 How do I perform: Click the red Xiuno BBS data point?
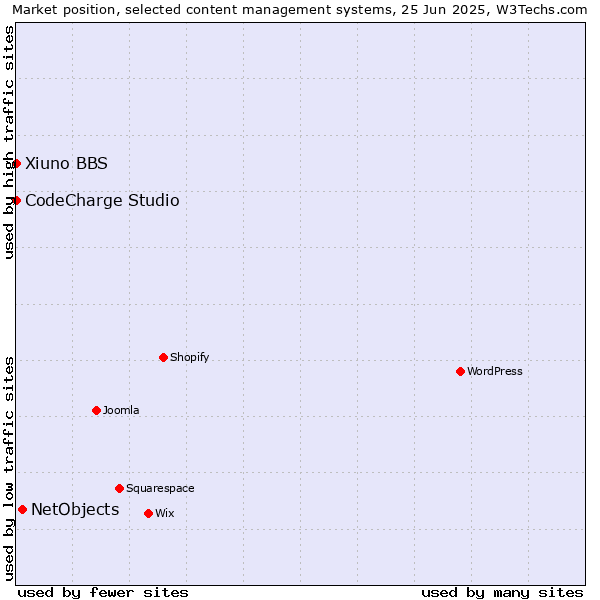point(16,164)
